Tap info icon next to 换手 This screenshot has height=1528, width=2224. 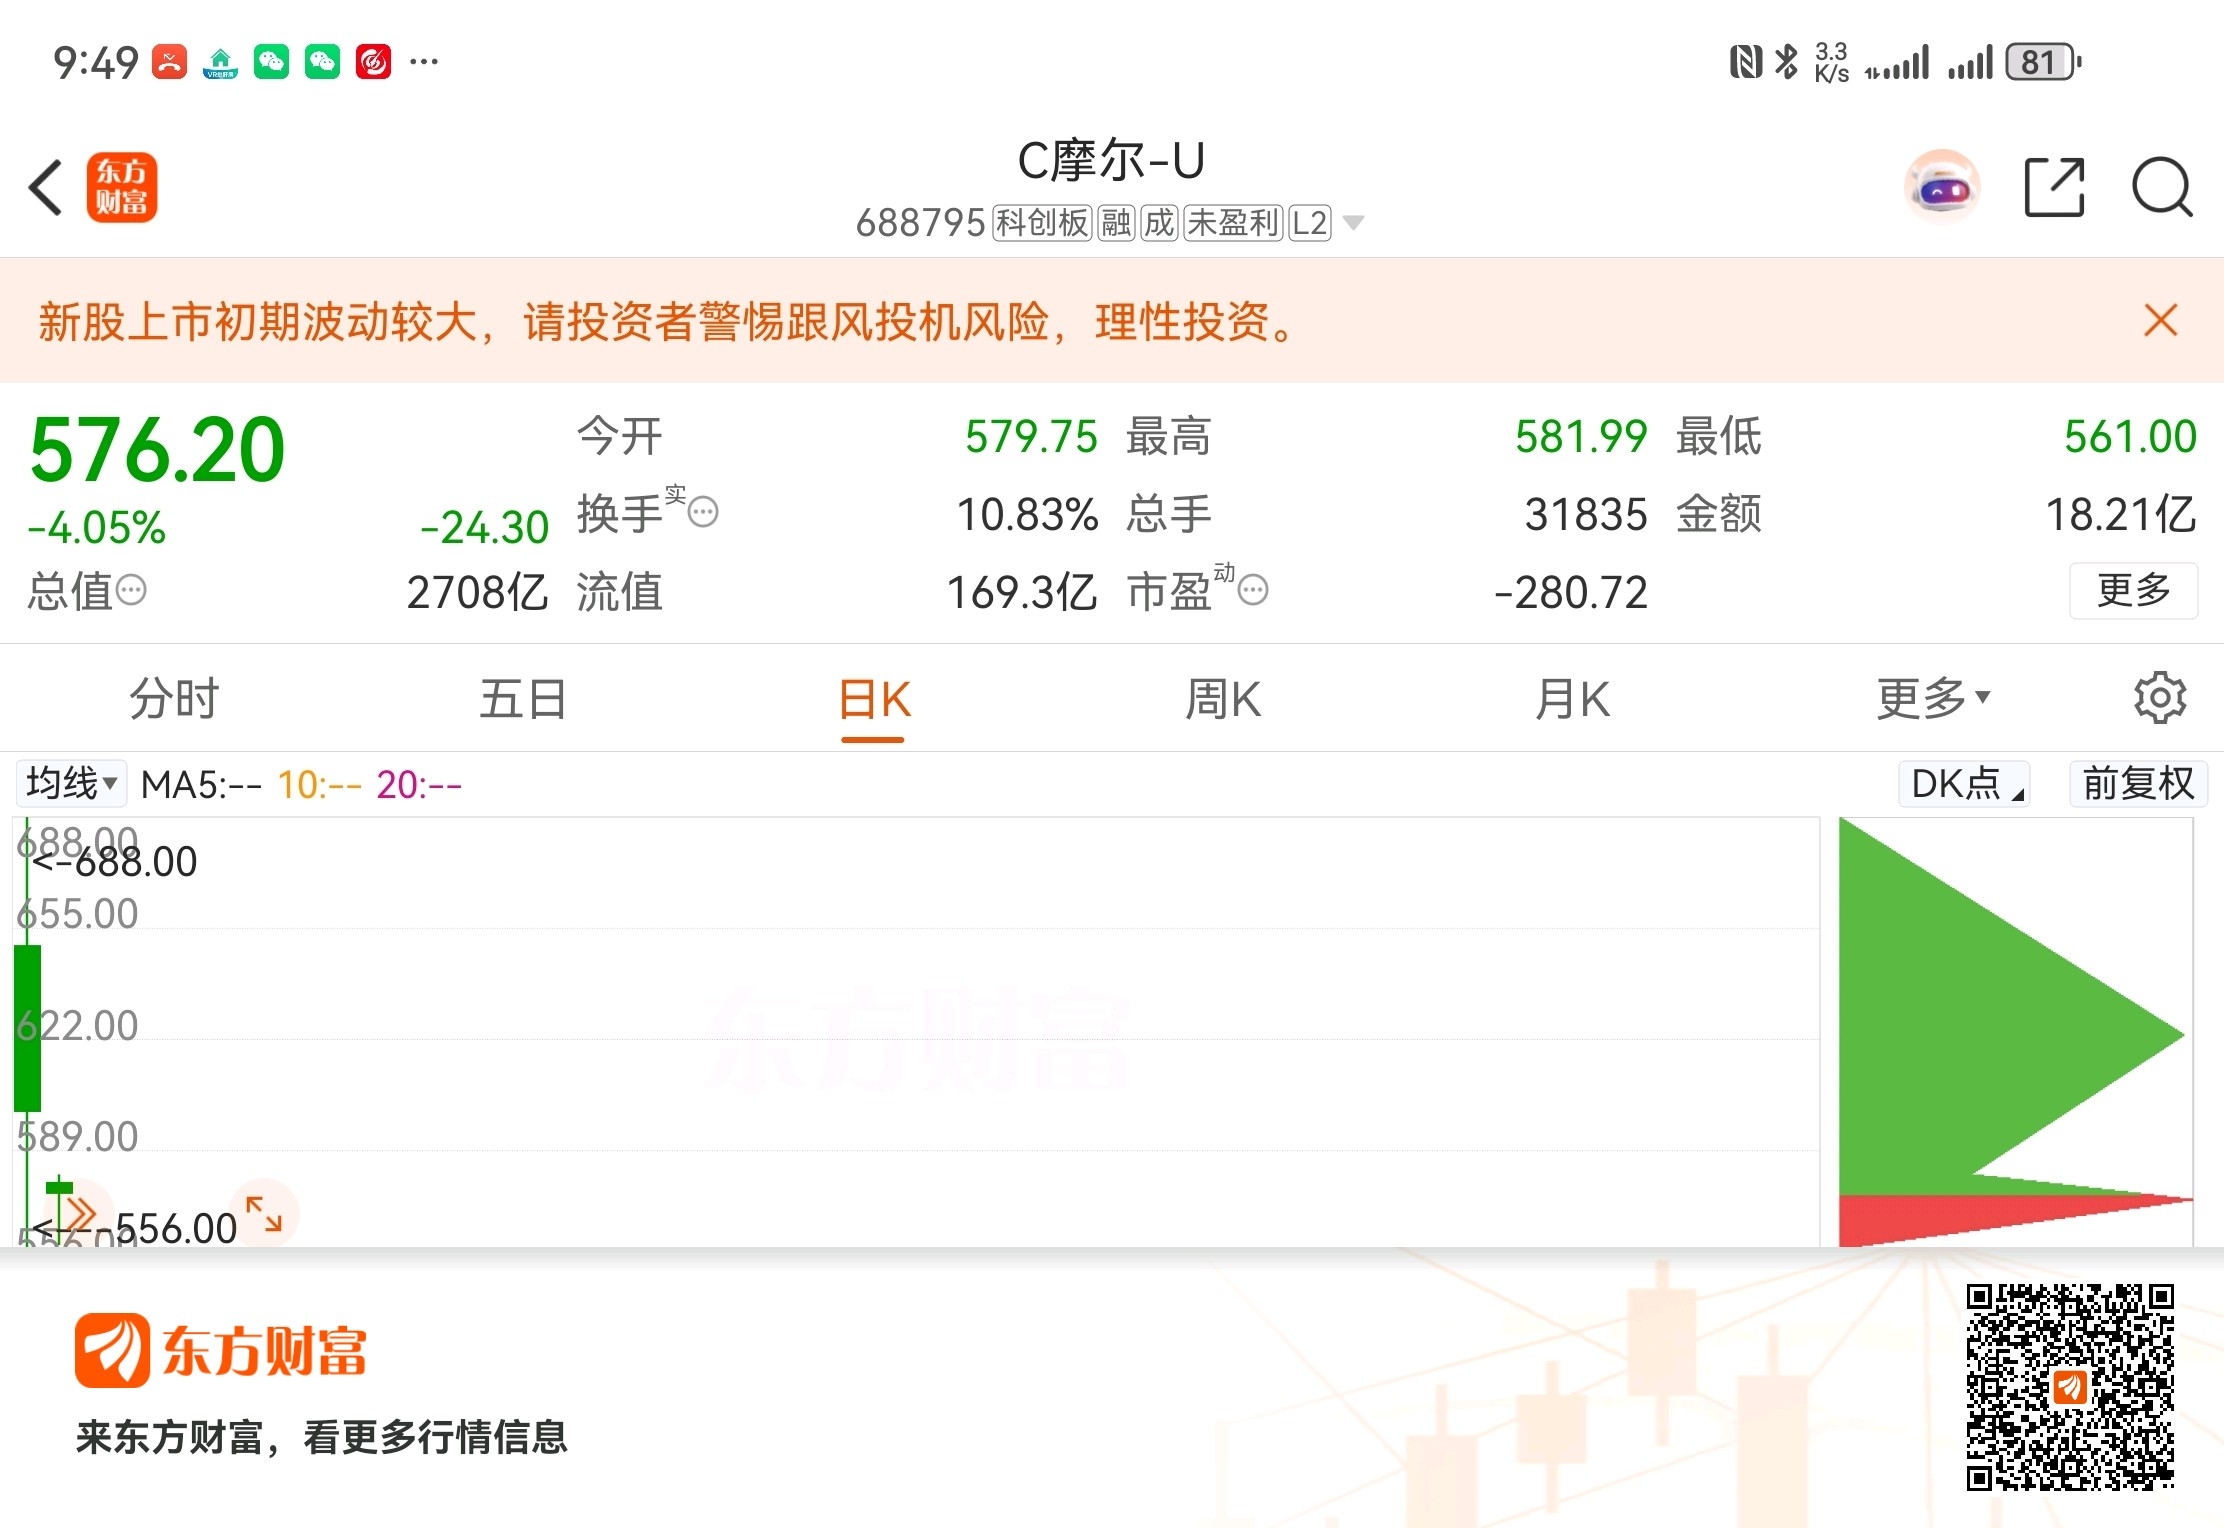pyautogui.click(x=703, y=513)
